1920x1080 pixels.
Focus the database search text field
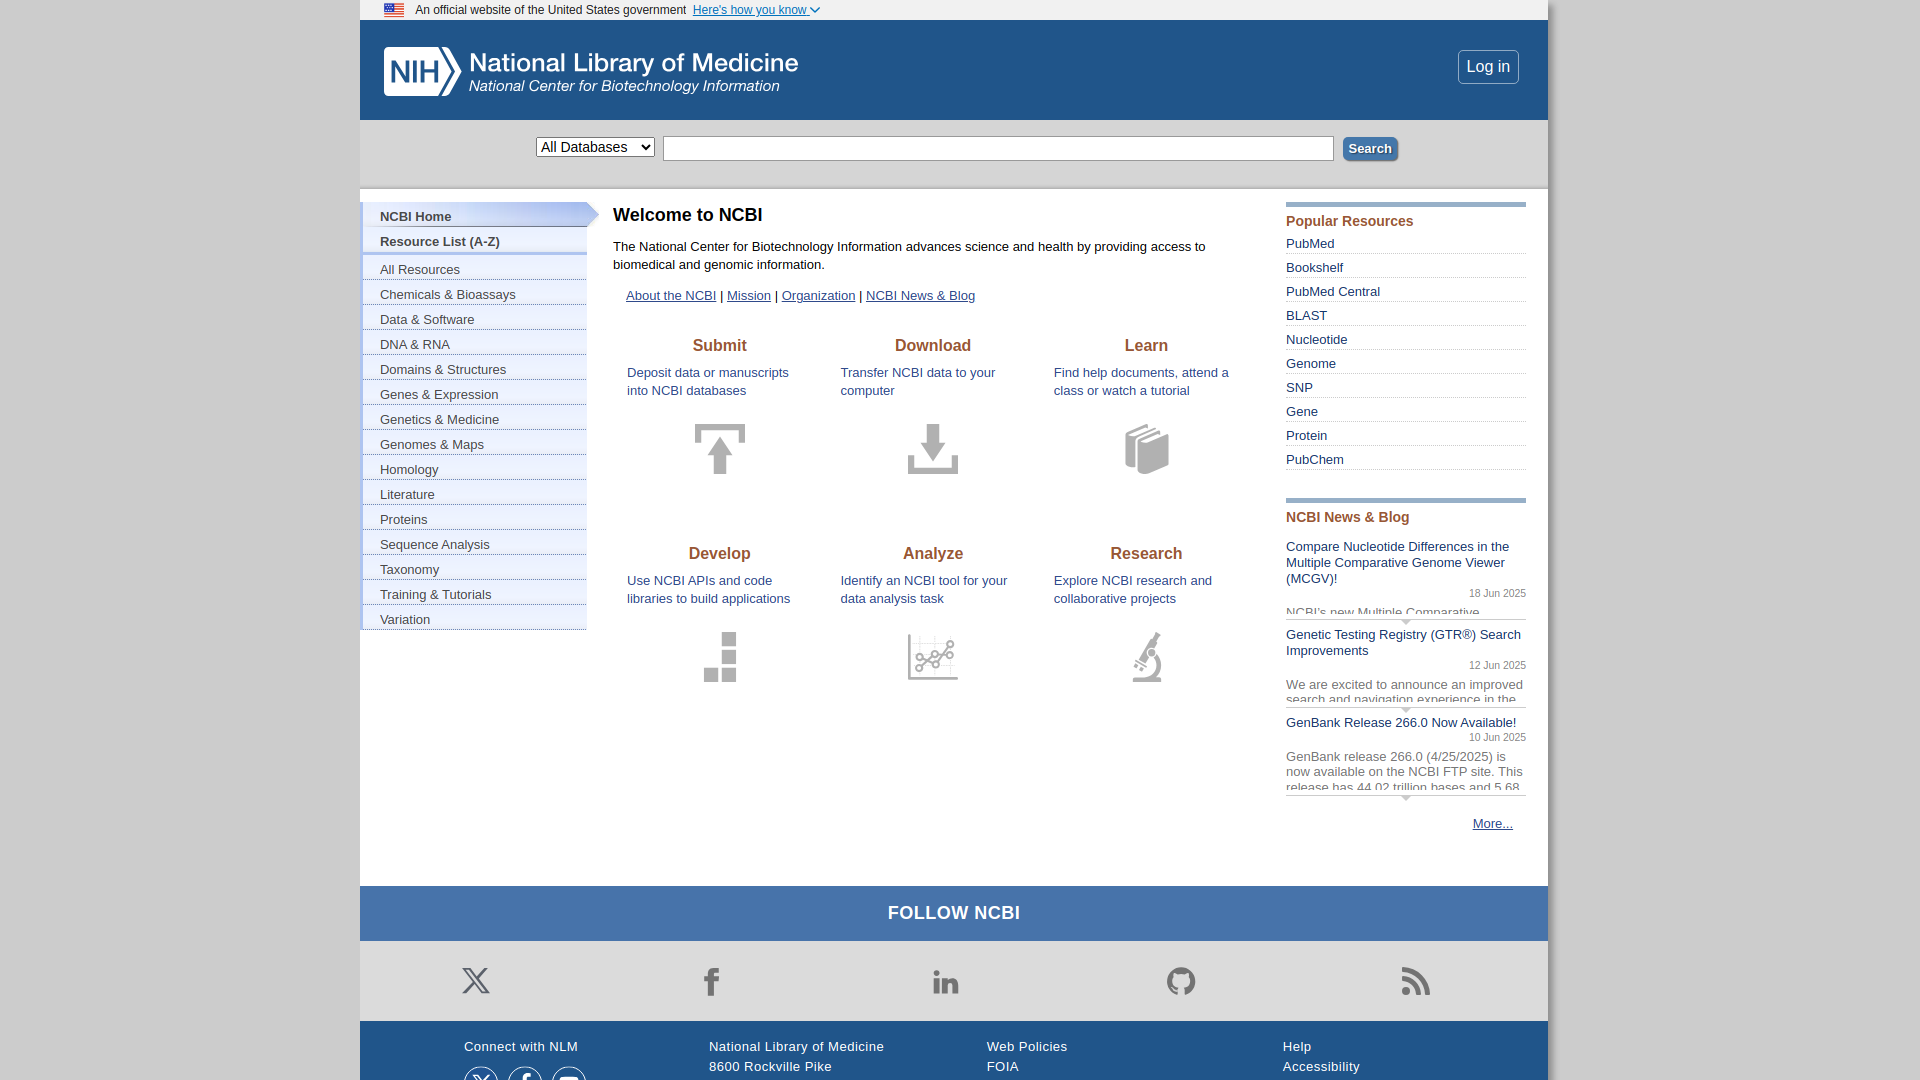pos(998,149)
